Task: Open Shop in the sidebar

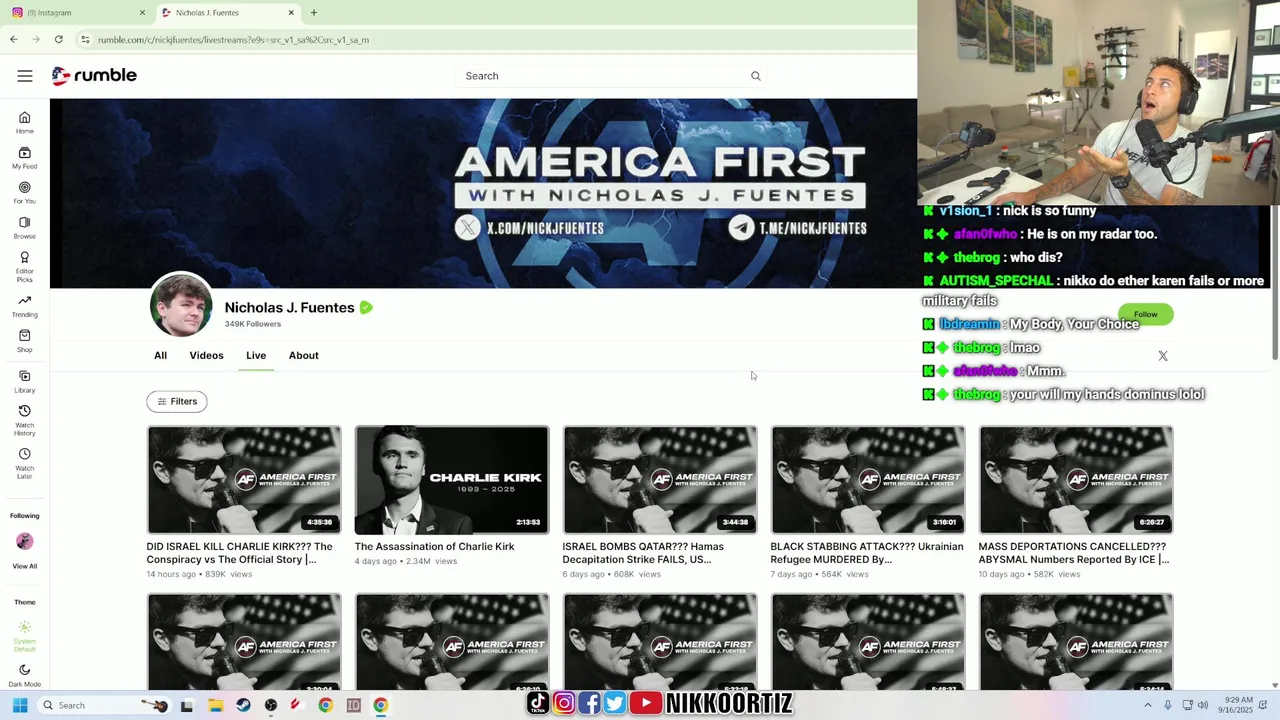Action: tap(24, 341)
